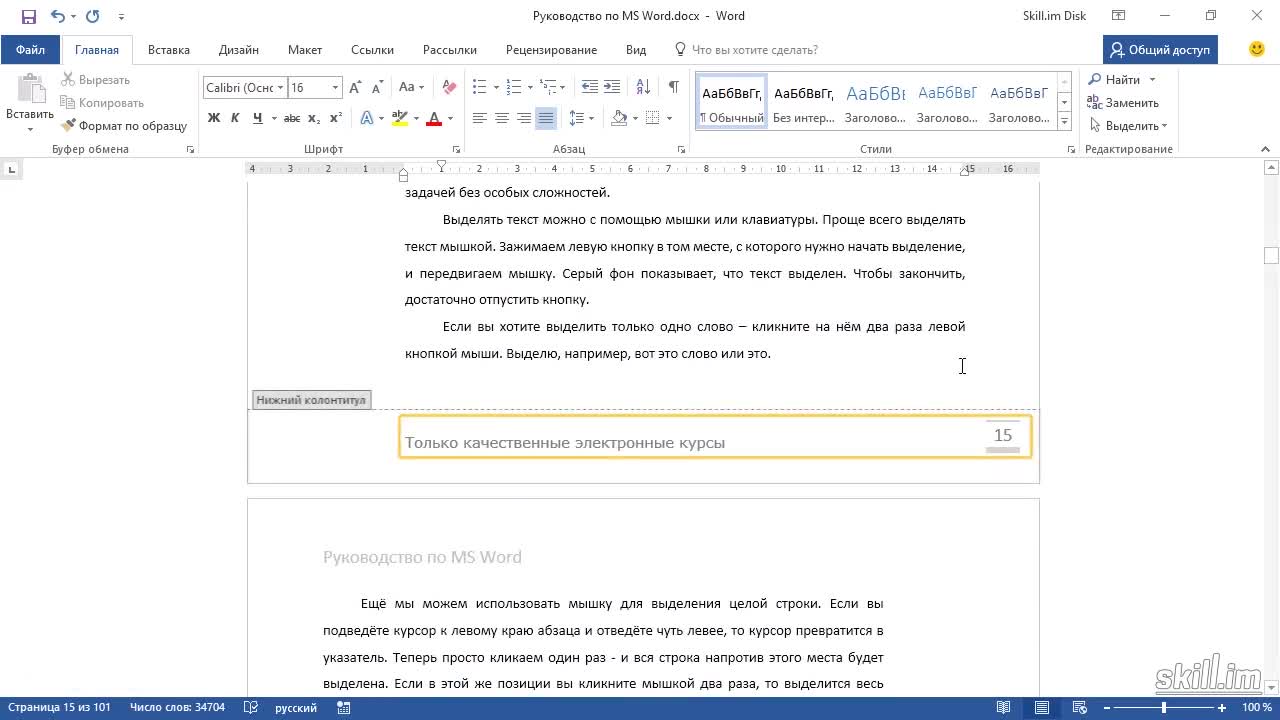Image resolution: width=1280 pixels, height=720 pixels.
Task: Open the change case (Аа) dropdown
Action: (x=411, y=88)
